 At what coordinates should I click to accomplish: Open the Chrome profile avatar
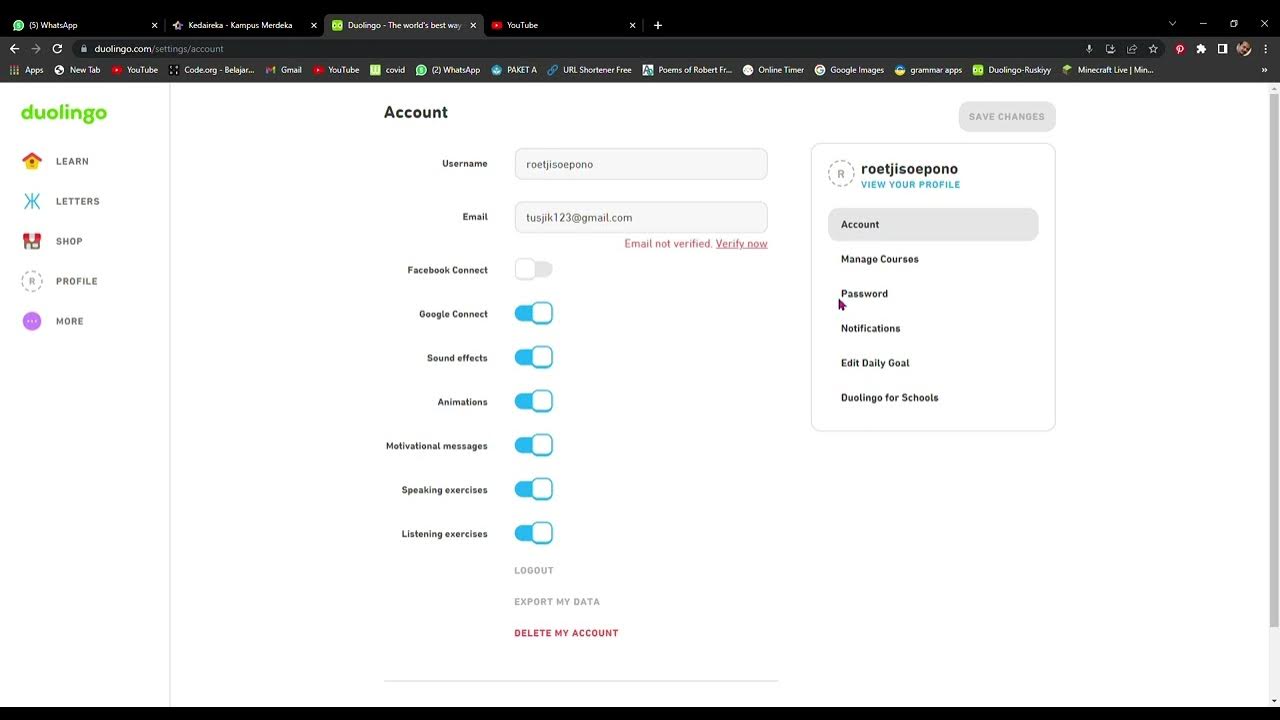pyautogui.click(x=1244, y=48)
